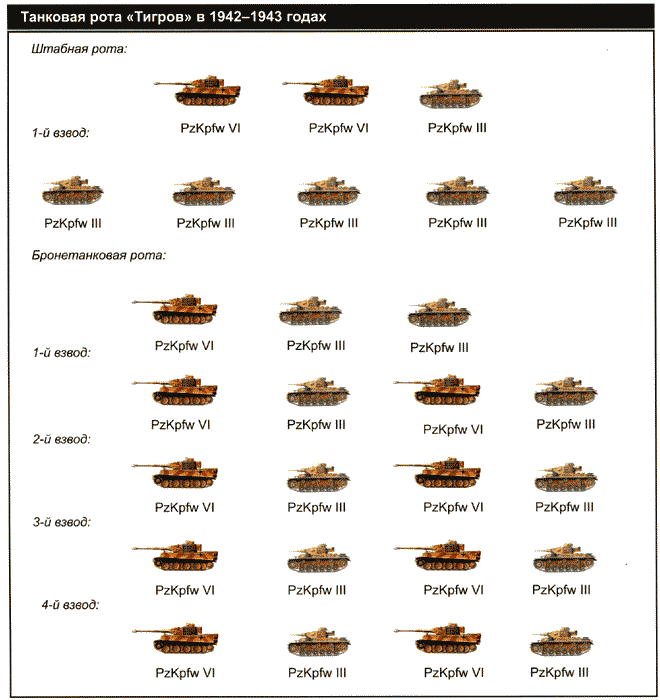Viewport: 660px width, 700px height.
Task: Select the PzKpfw VI tank image directly below Бронетанковая рота
Action: pos(184,313)
